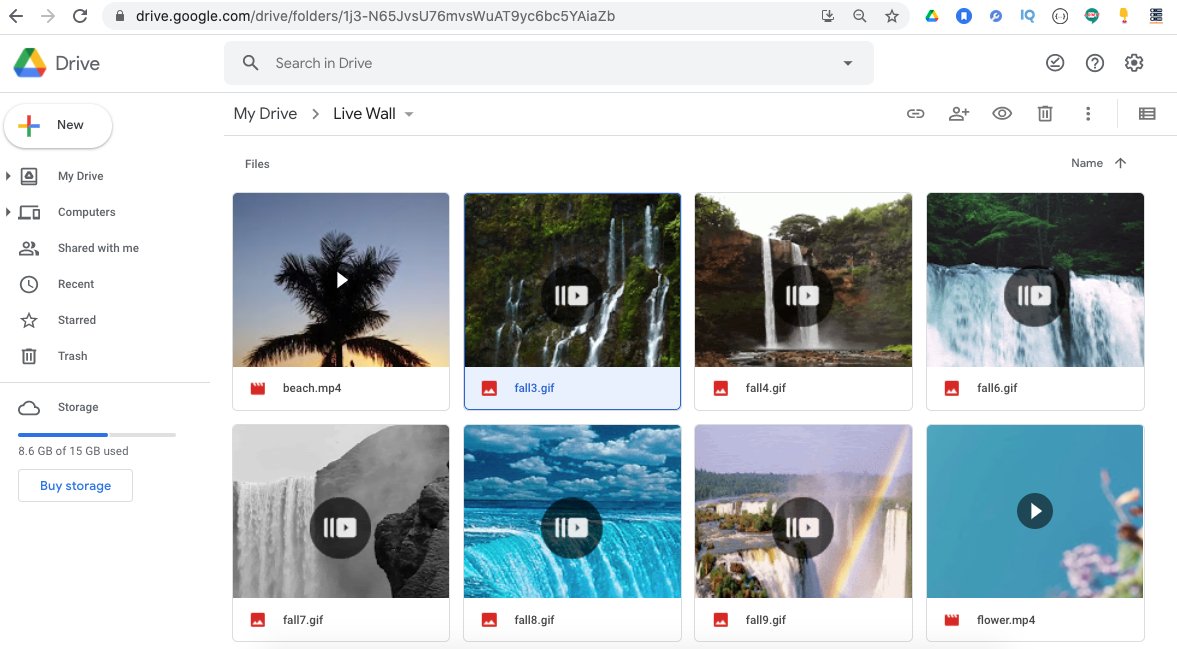1177x649 pixels.
Task: Select the fall7.gif grayscale thumbnail
Action: pos(341,512)
